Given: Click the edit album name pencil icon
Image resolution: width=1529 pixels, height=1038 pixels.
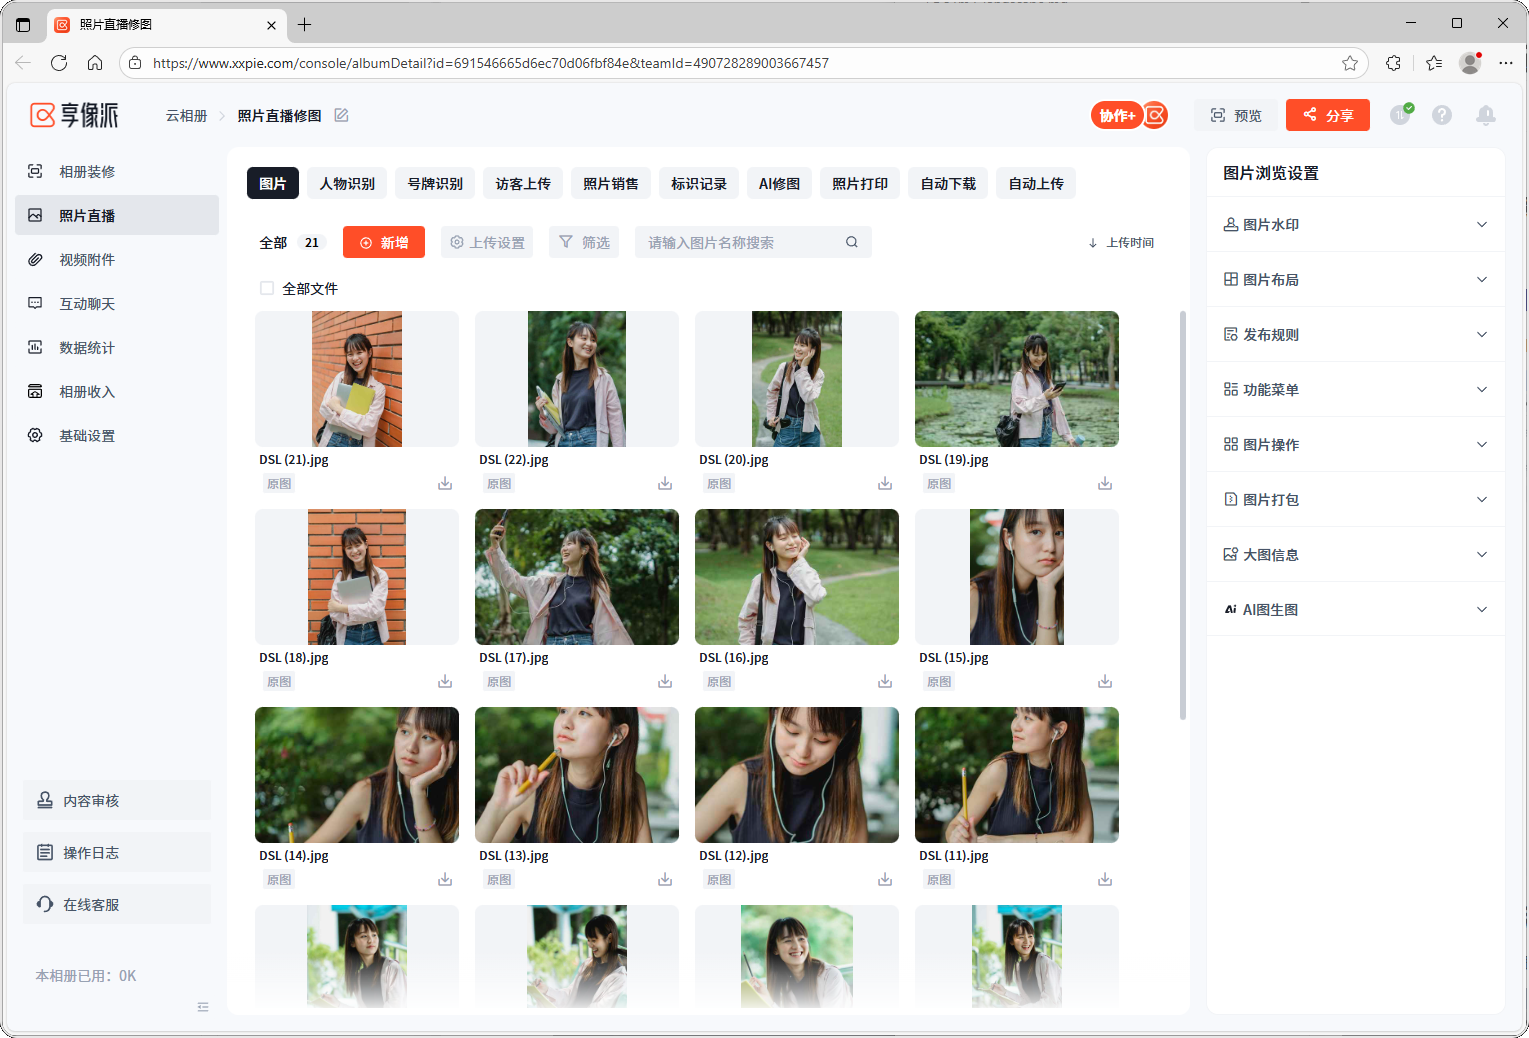Looking at the screenshot, I should pyautogui.click(x=341, y=116).
